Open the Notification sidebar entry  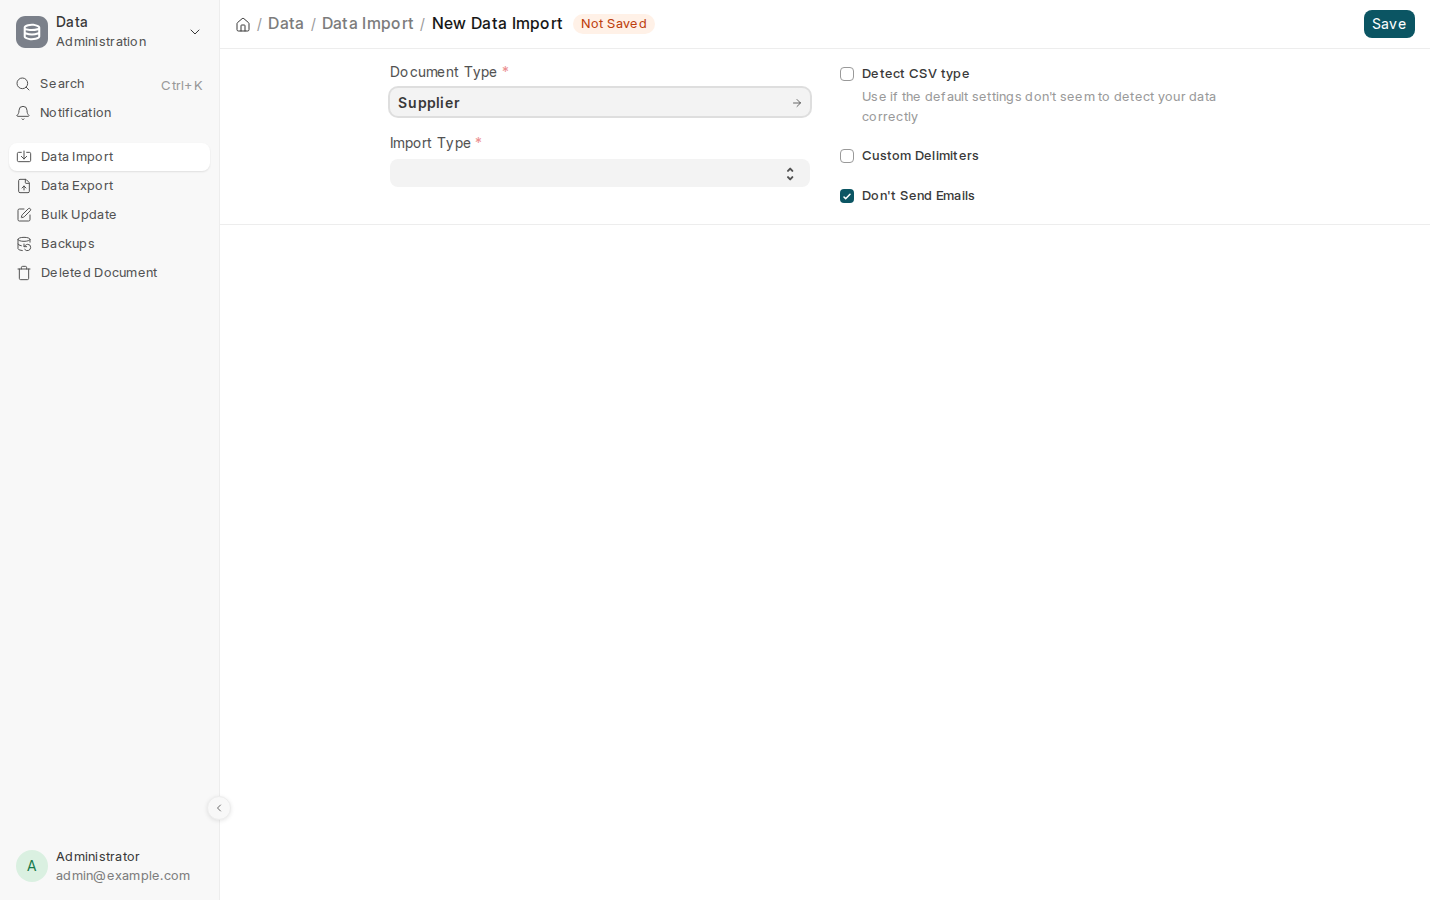(x=110, y=113)
